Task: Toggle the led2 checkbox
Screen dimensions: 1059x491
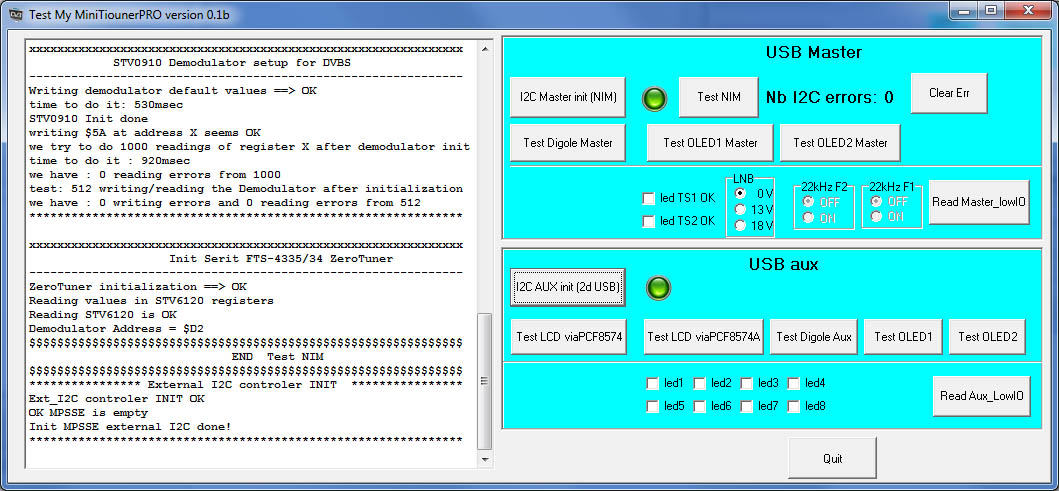Action: point(700,384)
